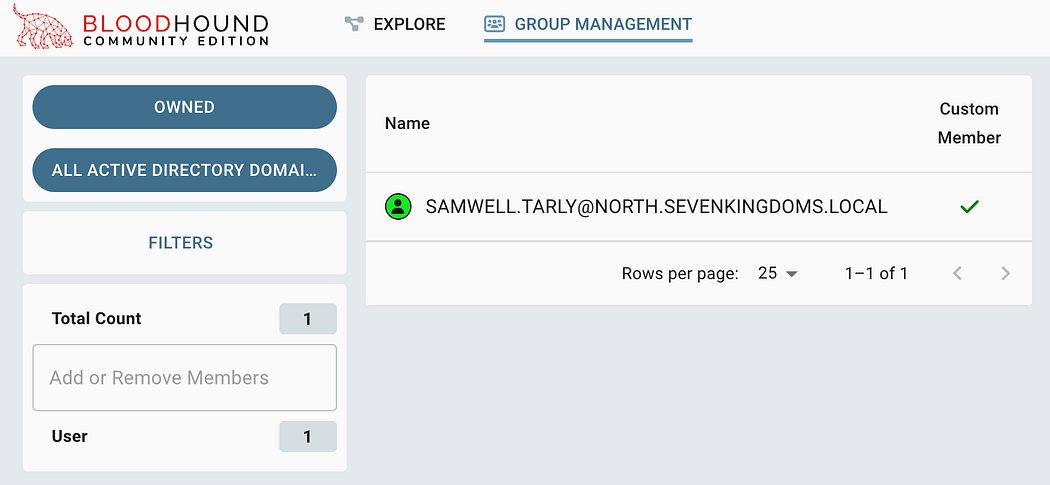The height and width of the screenshot is (485, 1050).
Task: Click the Group Management people icon
Action: 494,24
